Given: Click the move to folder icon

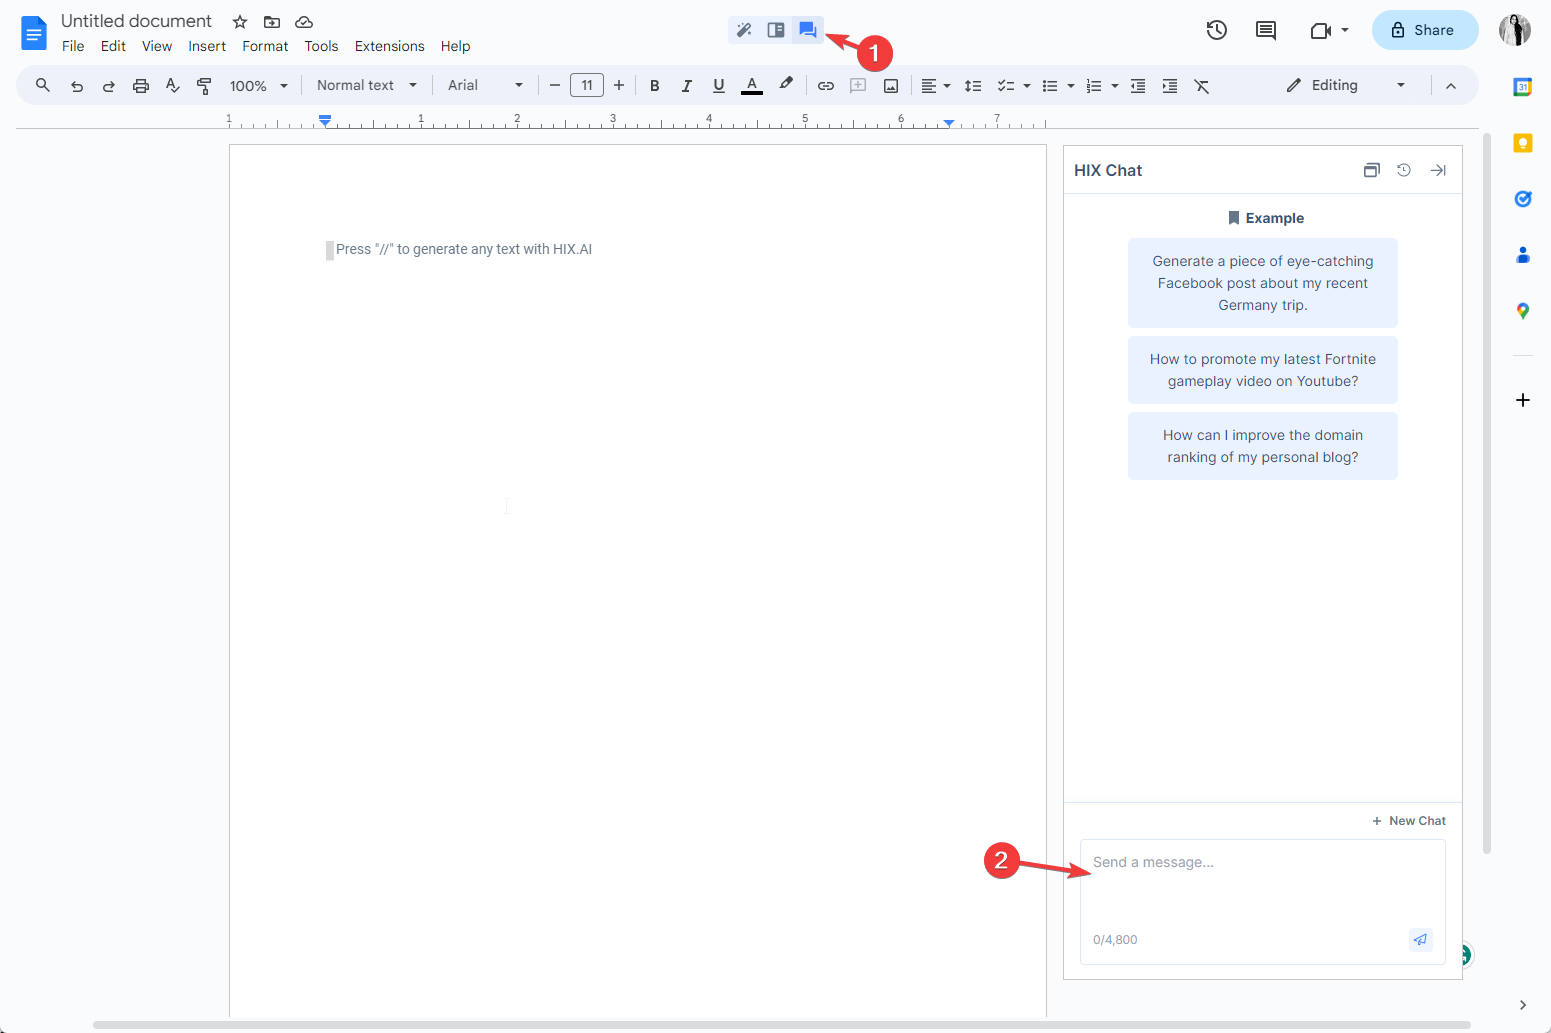Looking at the screenshot, I should coord(272,22).
